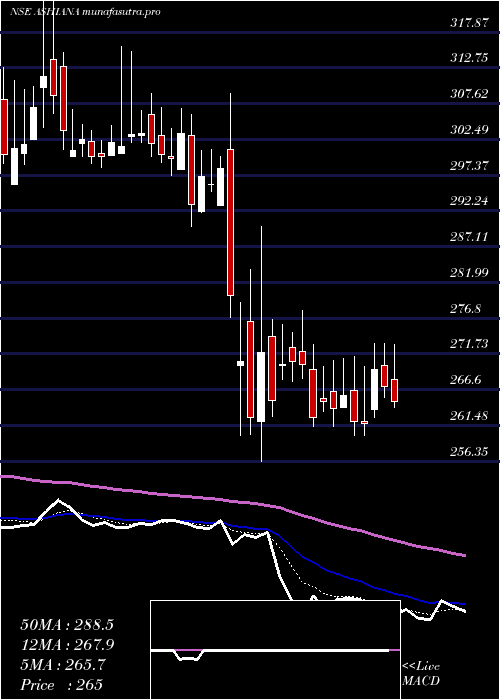Click the MACD inset panel

(x=275, y=650)
